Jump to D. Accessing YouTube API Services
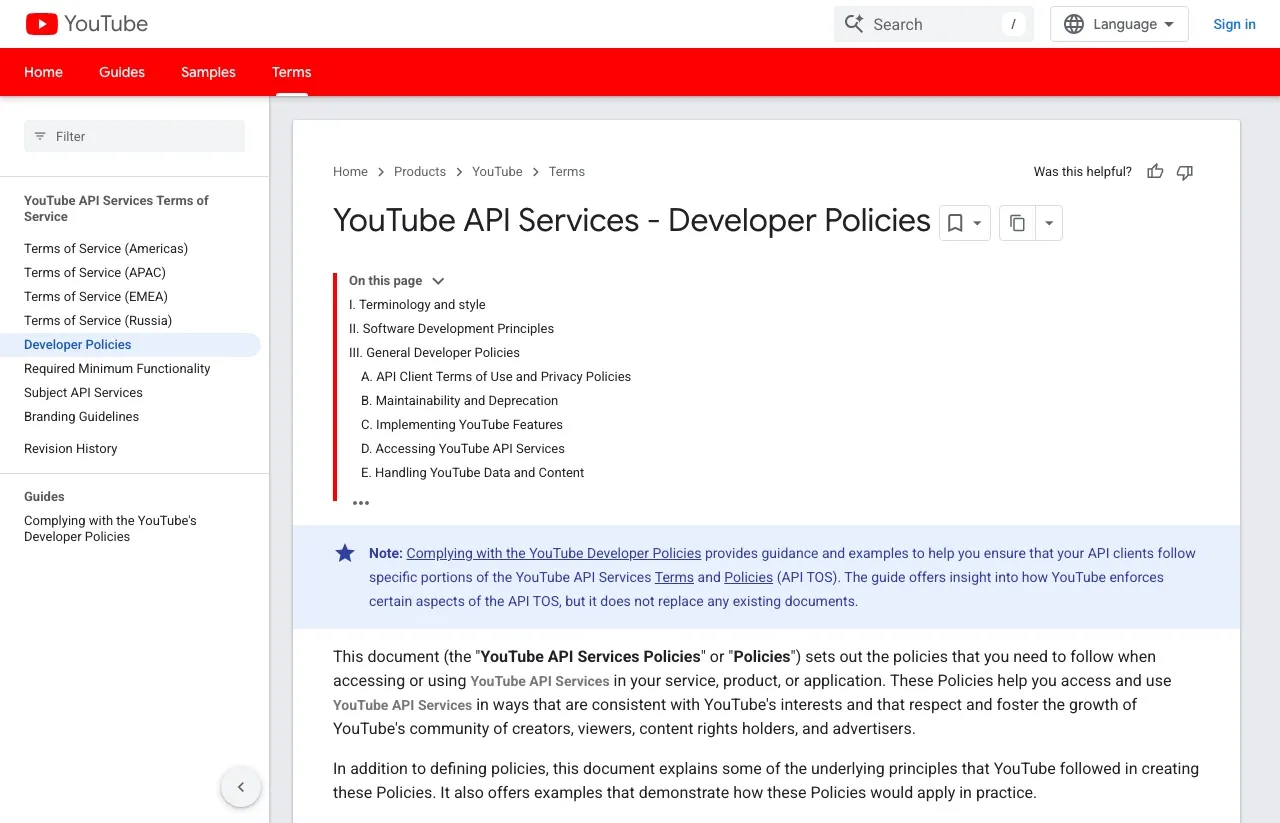 pos(463,449)
